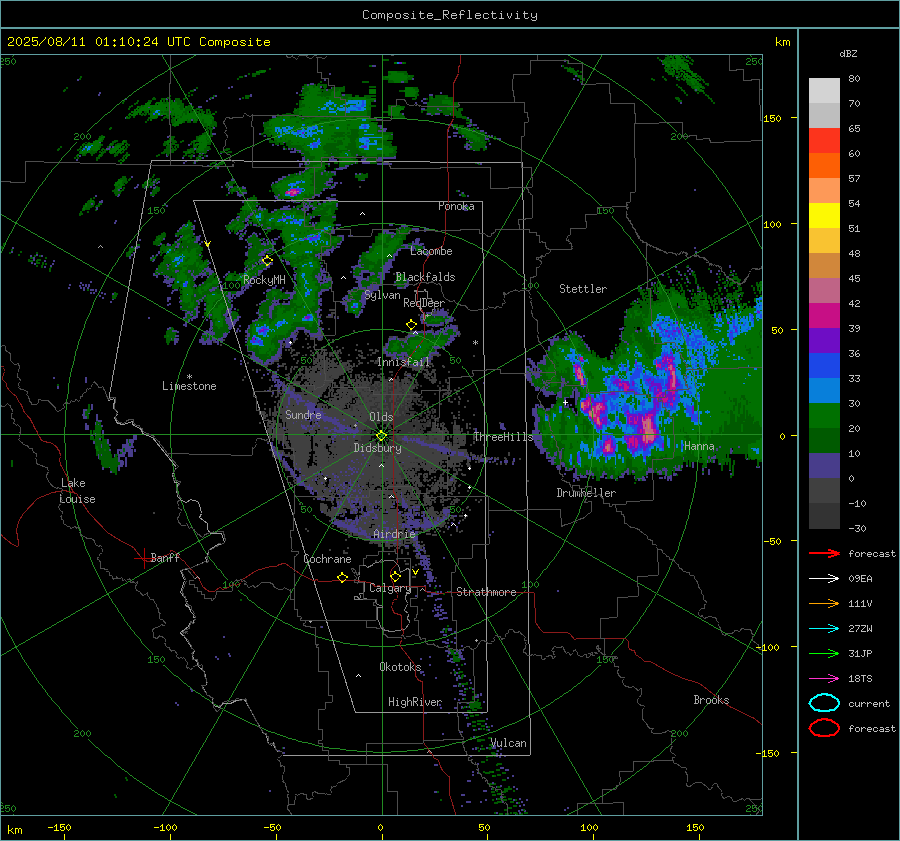Click the yellow diamond marker near RedDeer
The width and height of the screenshot is (900, 841).
411,325
